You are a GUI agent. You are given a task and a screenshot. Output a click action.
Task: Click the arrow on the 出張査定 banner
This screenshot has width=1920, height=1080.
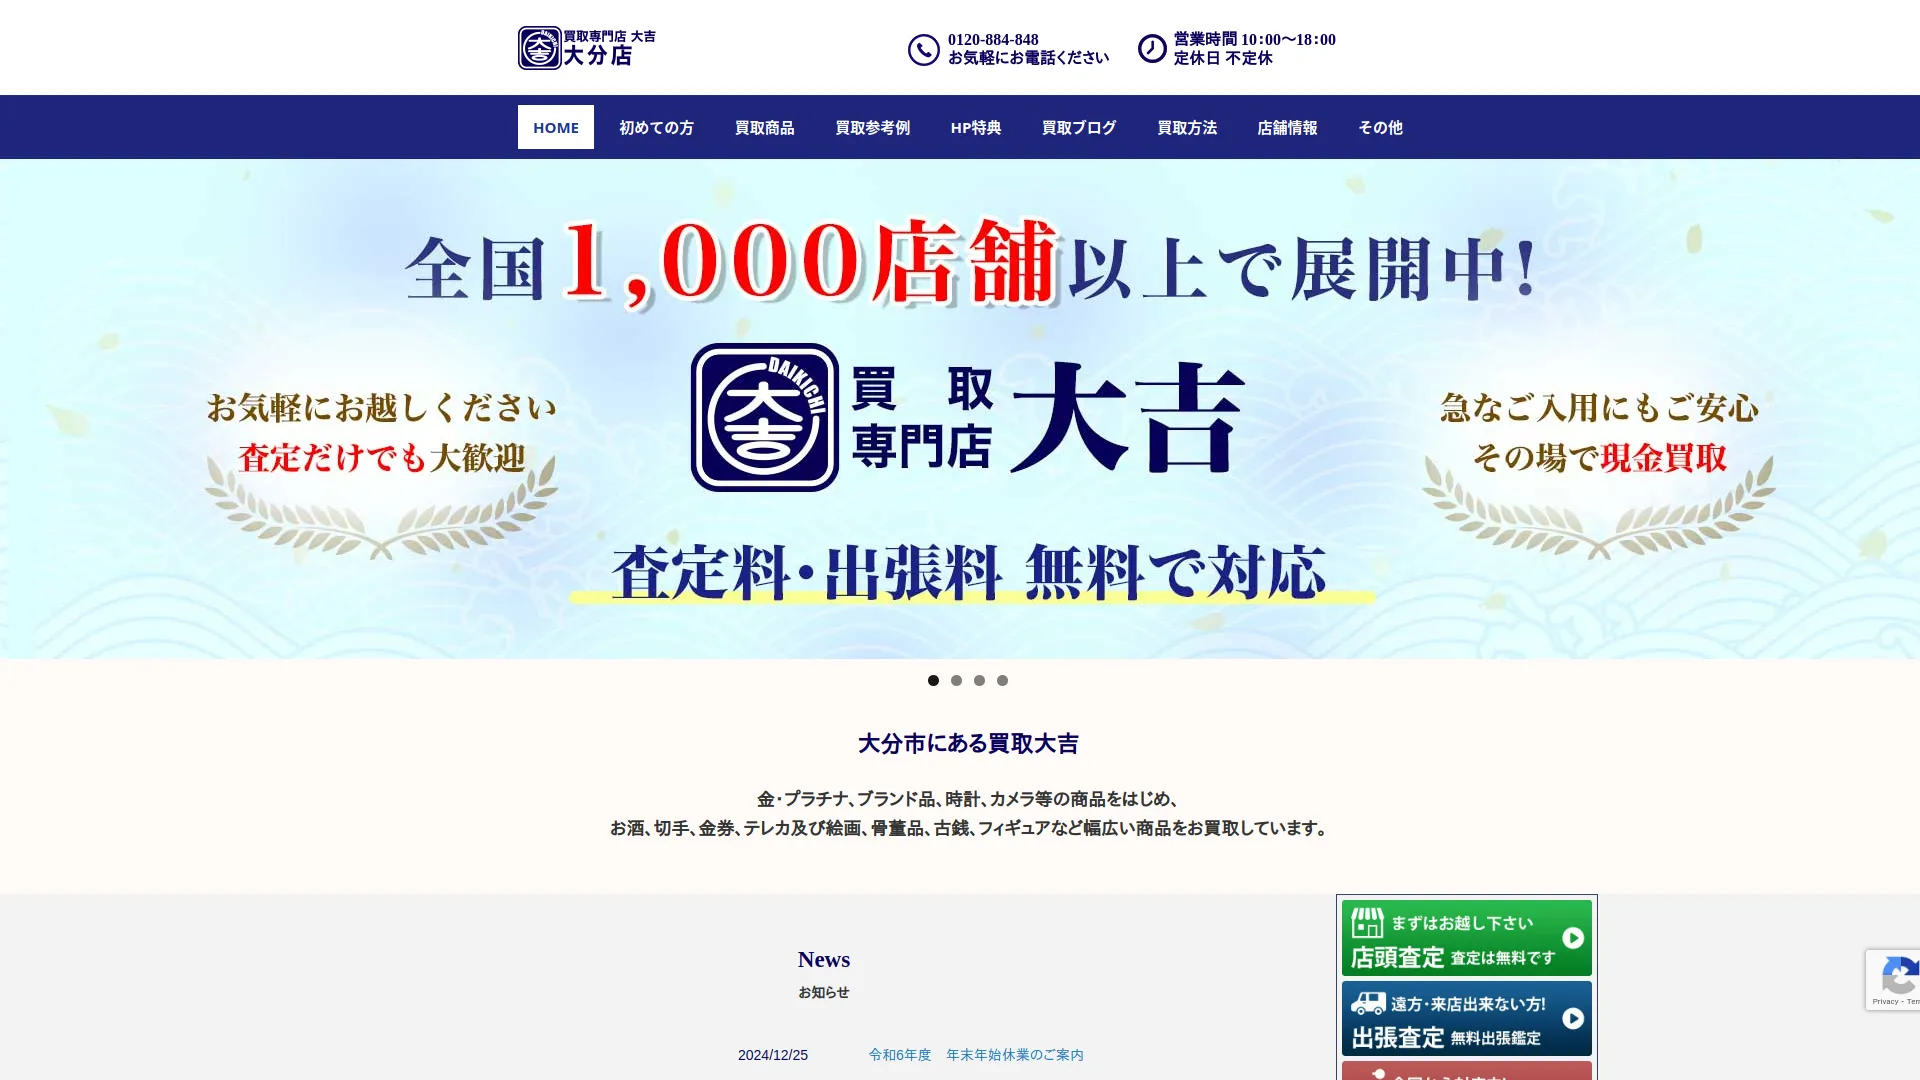[x=1573, y=1018]
